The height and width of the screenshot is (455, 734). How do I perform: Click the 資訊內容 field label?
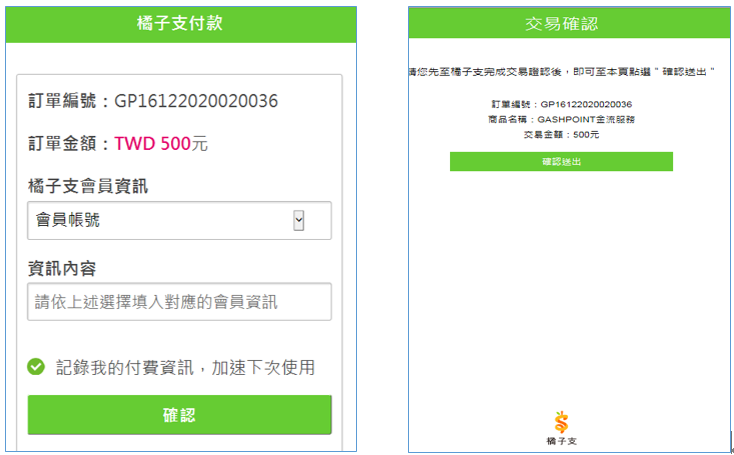62,269
